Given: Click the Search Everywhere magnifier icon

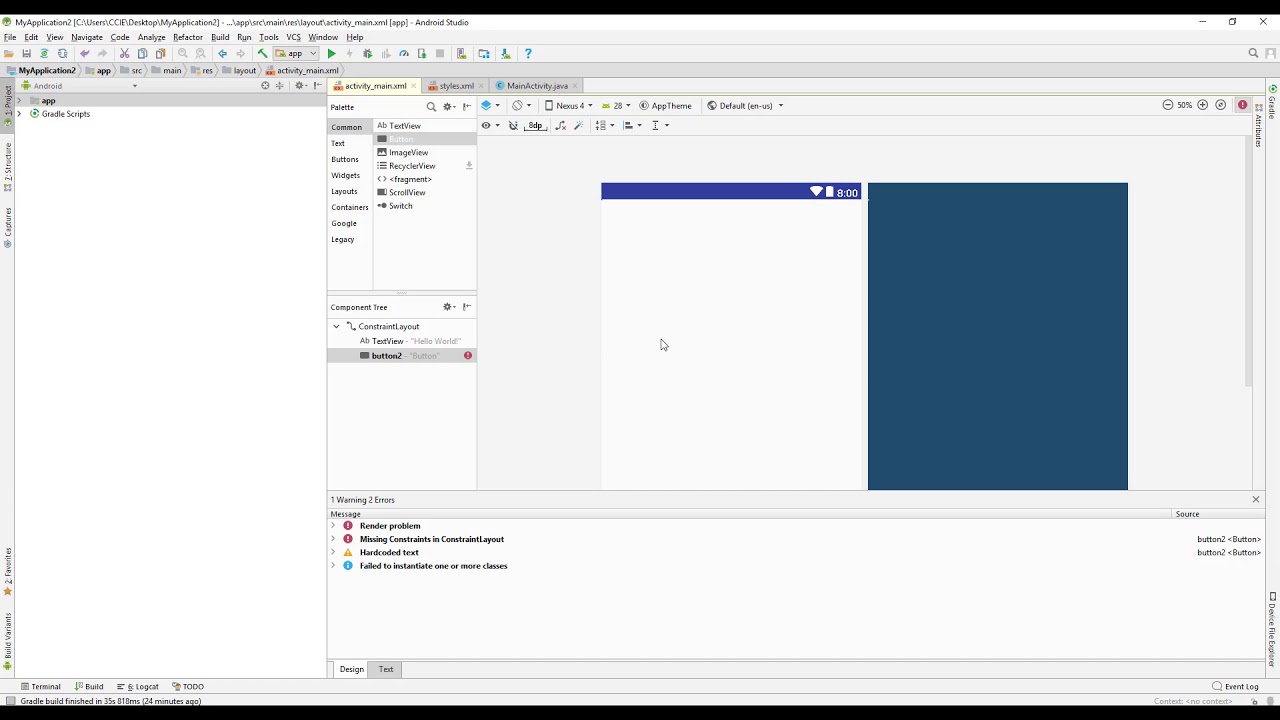Looking at the screenshot, I should [1253, 54].
